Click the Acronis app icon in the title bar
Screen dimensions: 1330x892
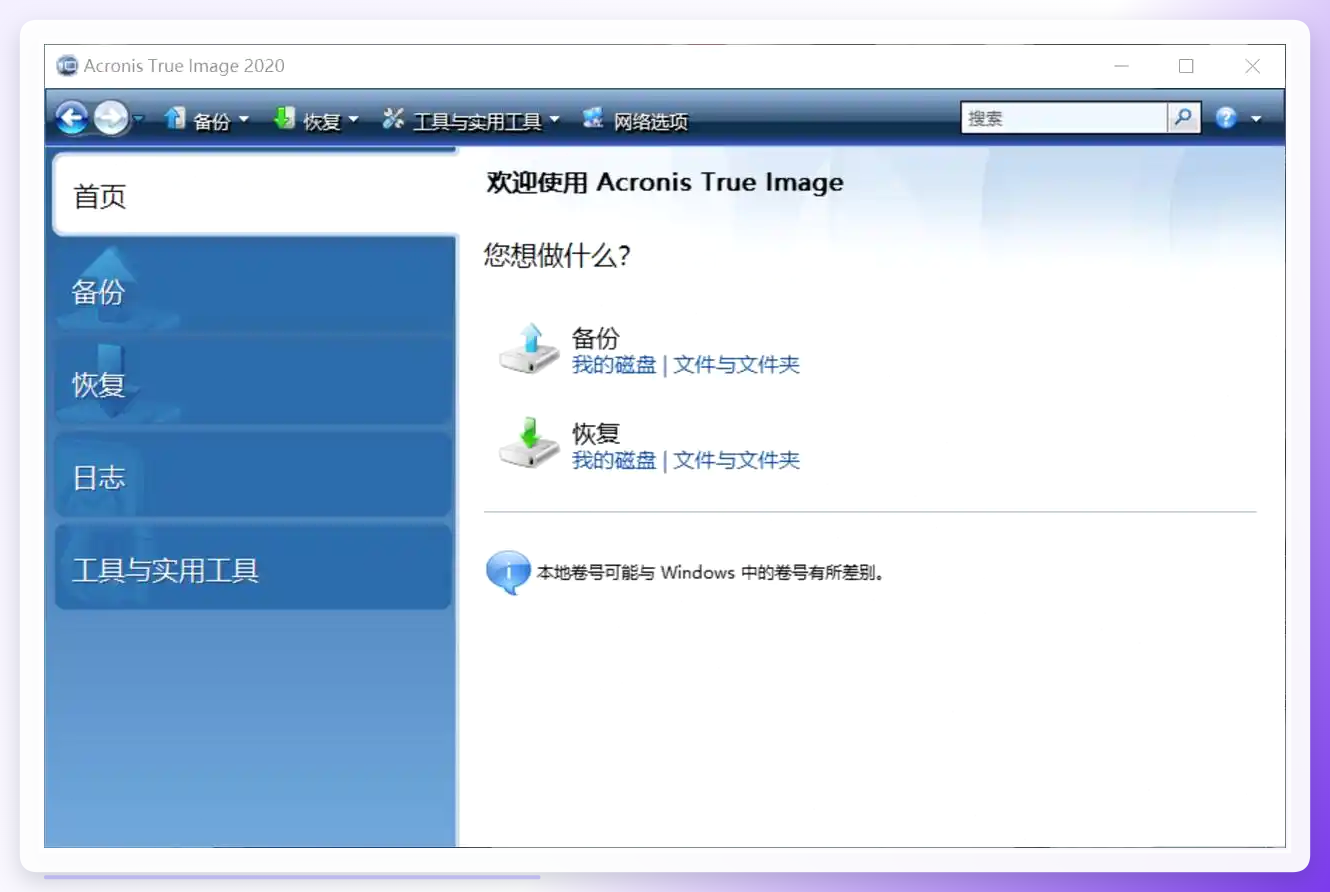67,66
